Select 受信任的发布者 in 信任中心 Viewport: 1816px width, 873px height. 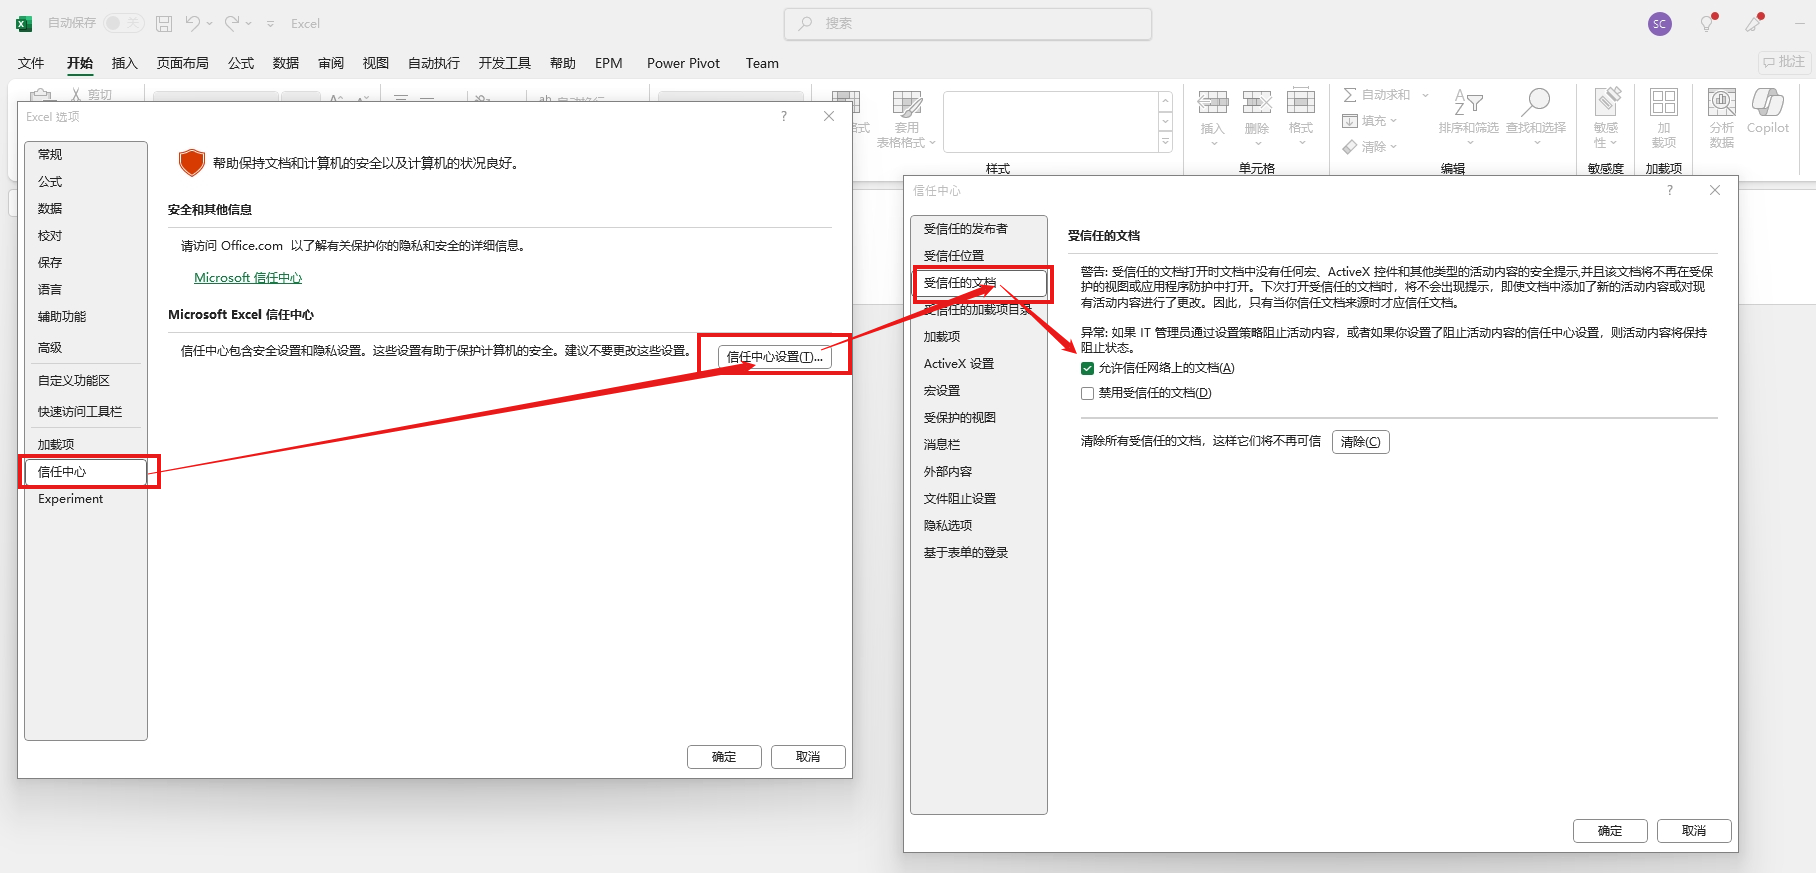point(980,228)
